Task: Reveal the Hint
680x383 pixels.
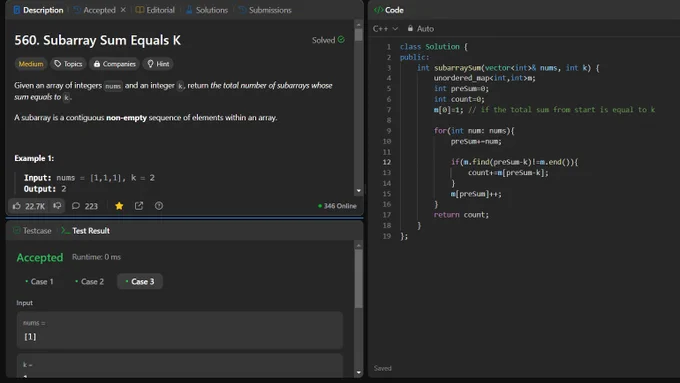Action: pyautogui.click(x=158, y=64)
